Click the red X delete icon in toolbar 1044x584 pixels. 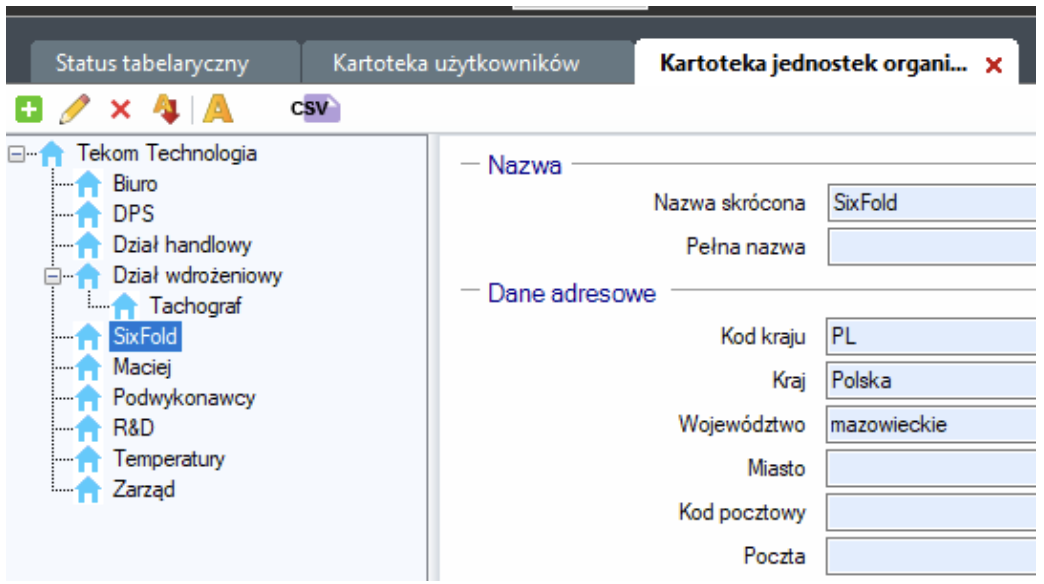[x=121, y=109]
